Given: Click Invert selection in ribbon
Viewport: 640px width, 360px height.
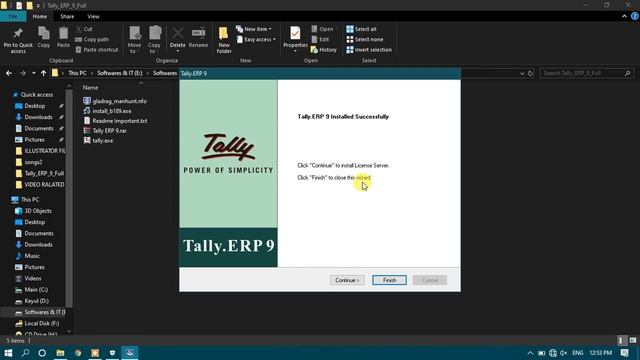Looking at the screenshot, I should pyautogui.click(x=369, y=49).
